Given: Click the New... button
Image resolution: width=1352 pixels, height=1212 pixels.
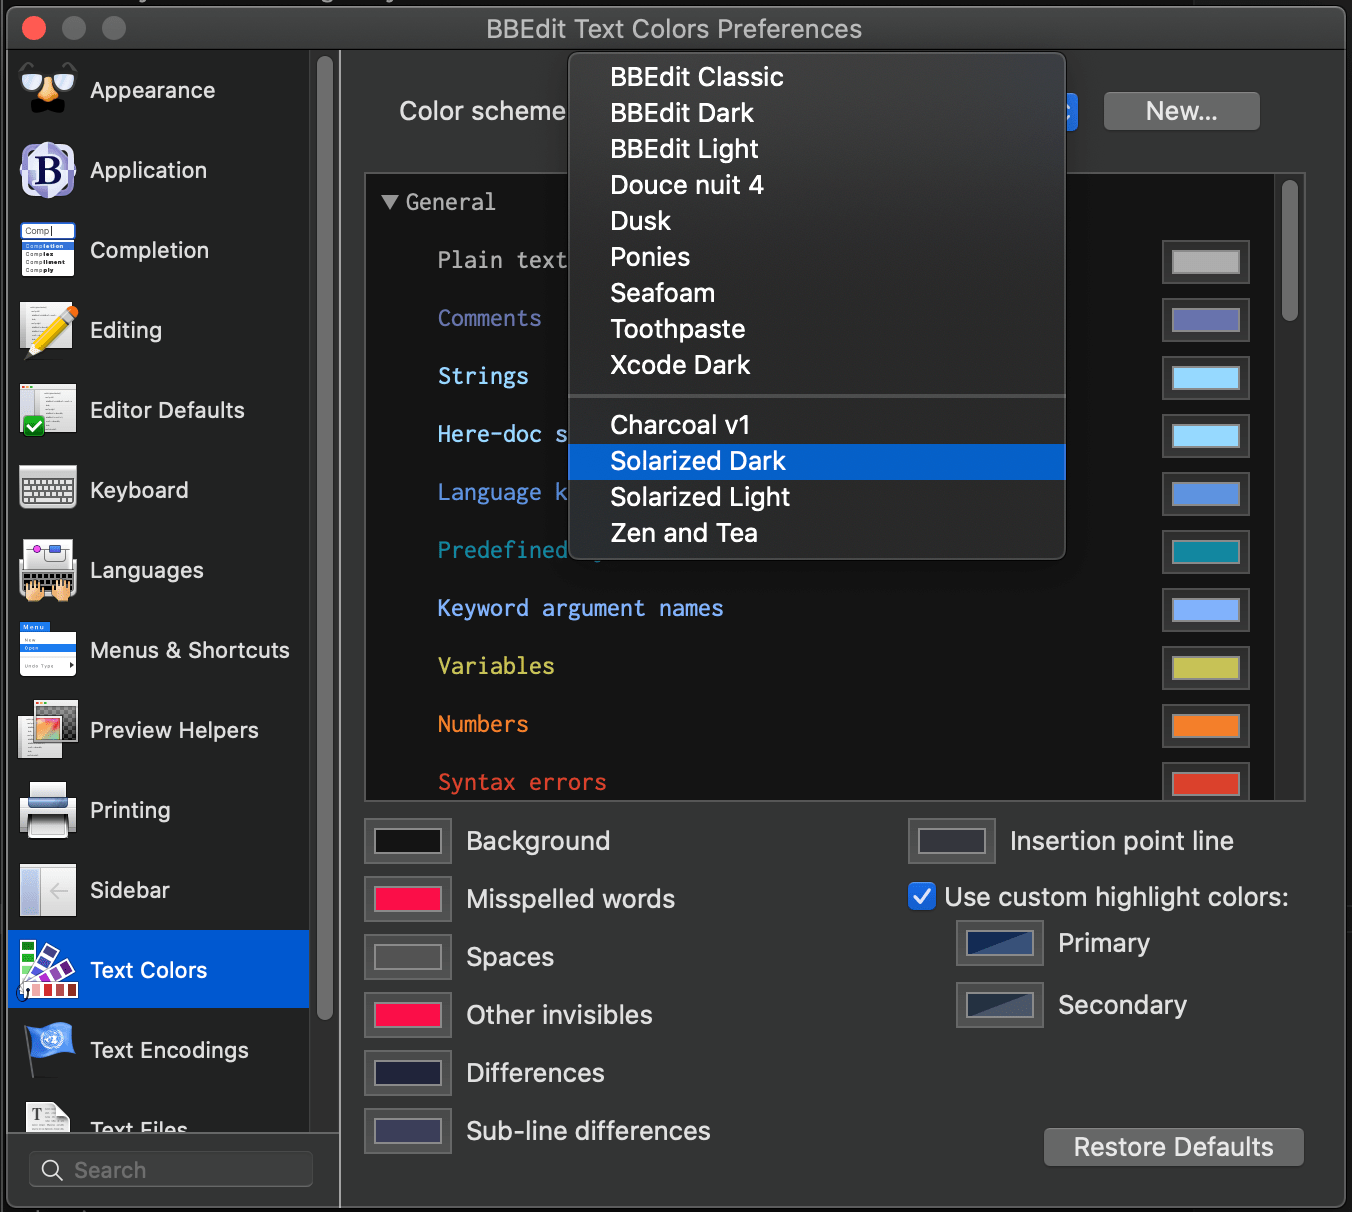Looking at the screenshot, I should point(1181,111).
